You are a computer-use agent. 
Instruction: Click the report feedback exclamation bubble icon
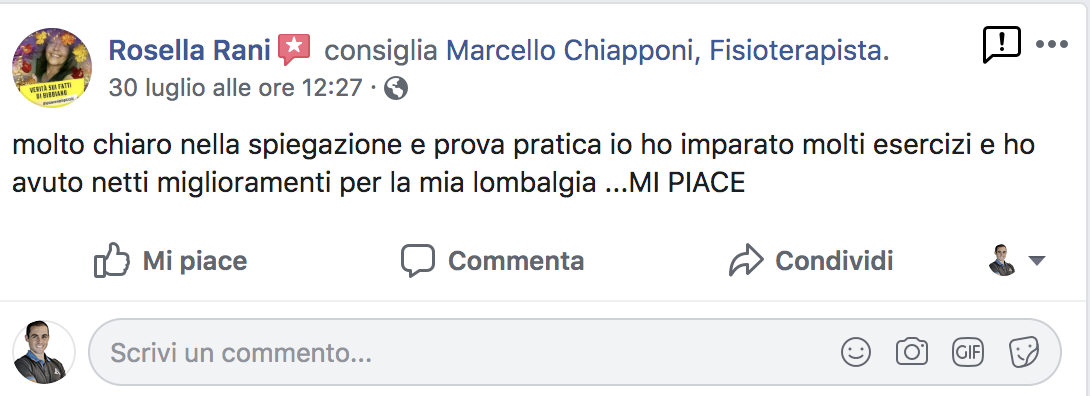tap(1002, 44)
